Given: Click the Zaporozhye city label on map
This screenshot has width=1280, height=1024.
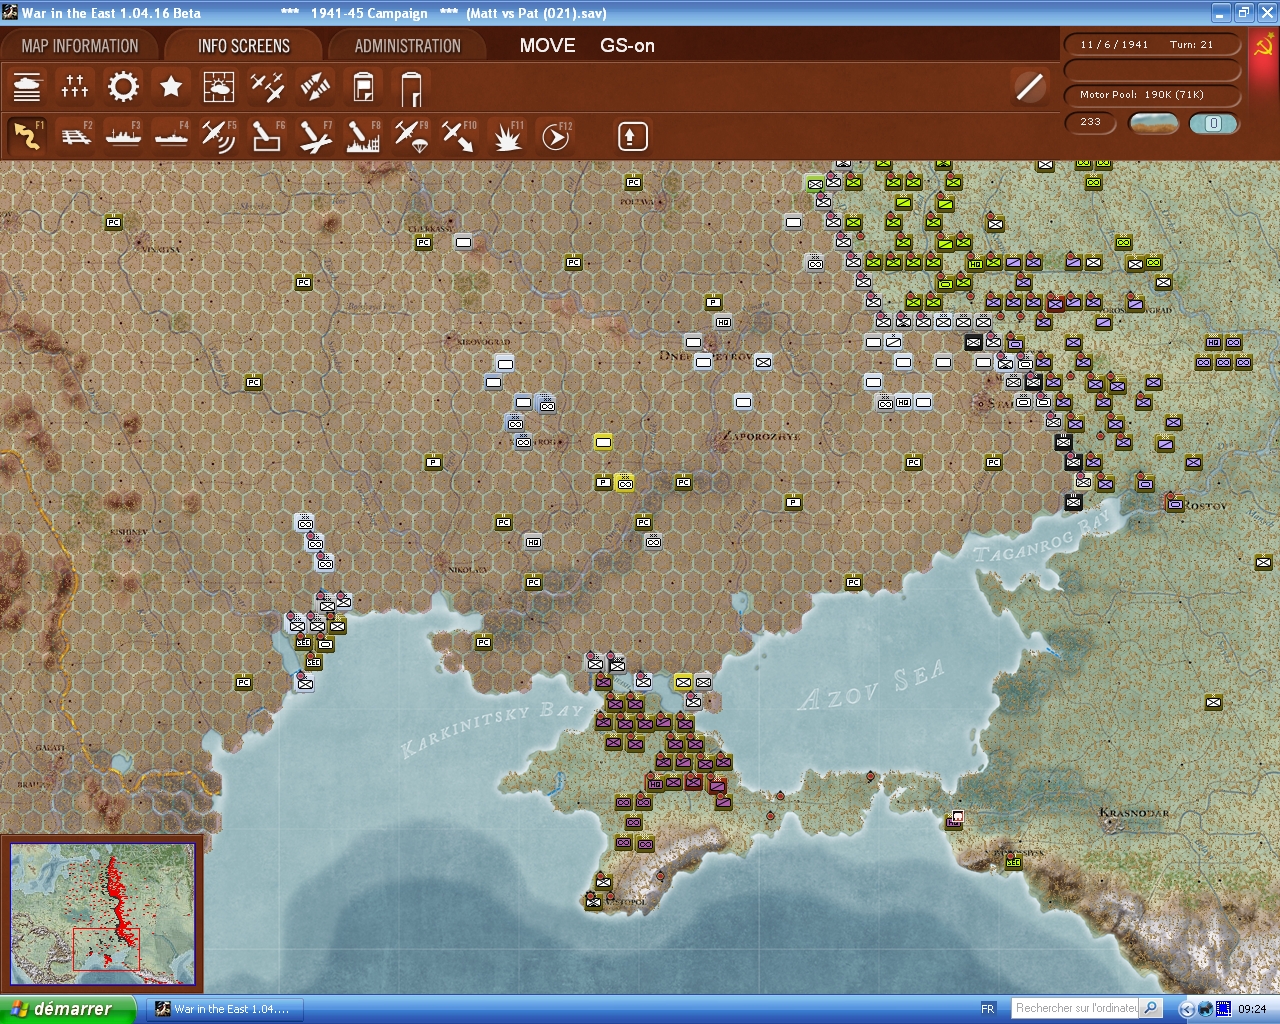Looking at the screenshot, I should click(x=762, y=436).
